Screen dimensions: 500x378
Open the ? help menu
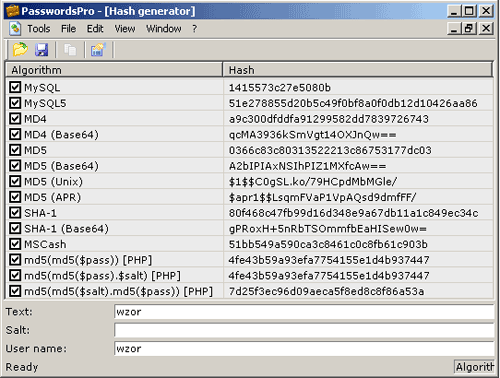point(194,29)
